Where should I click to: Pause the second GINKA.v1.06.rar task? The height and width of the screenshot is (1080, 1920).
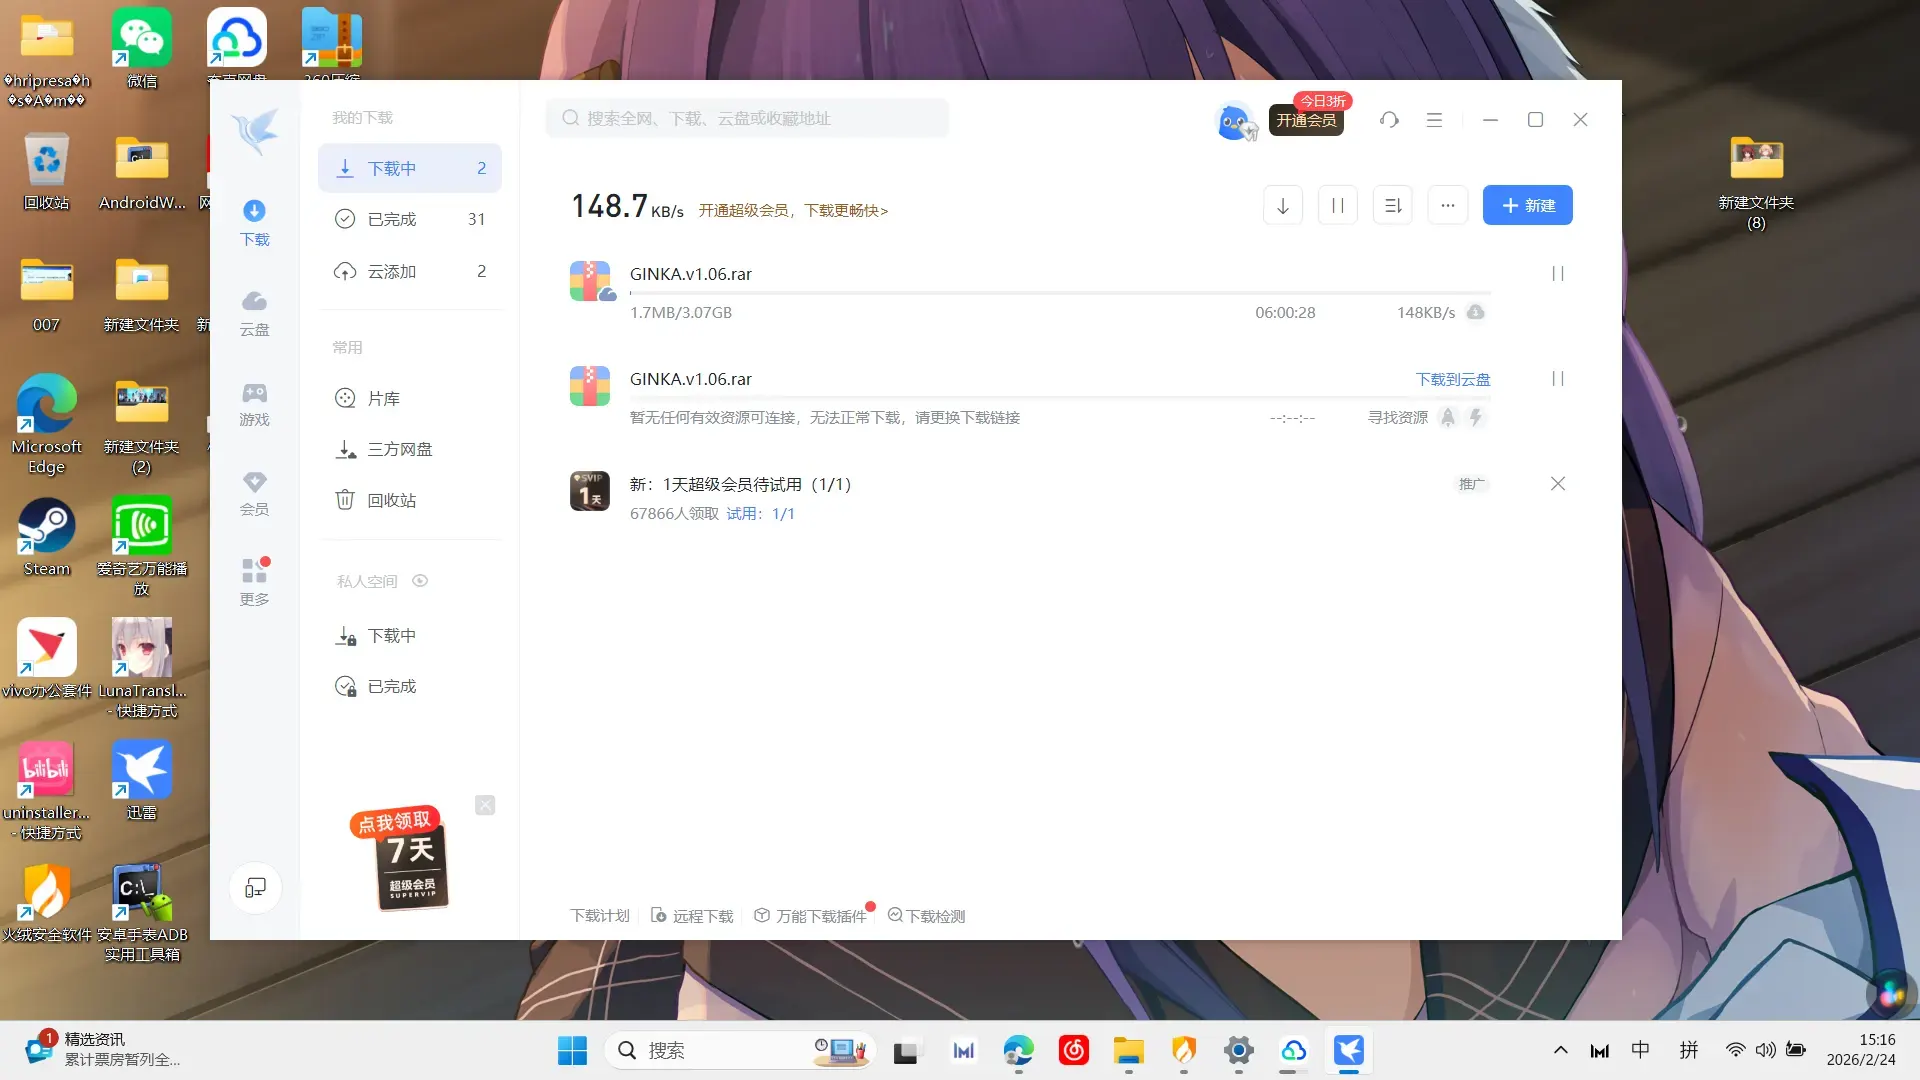tap(1557, 379)
